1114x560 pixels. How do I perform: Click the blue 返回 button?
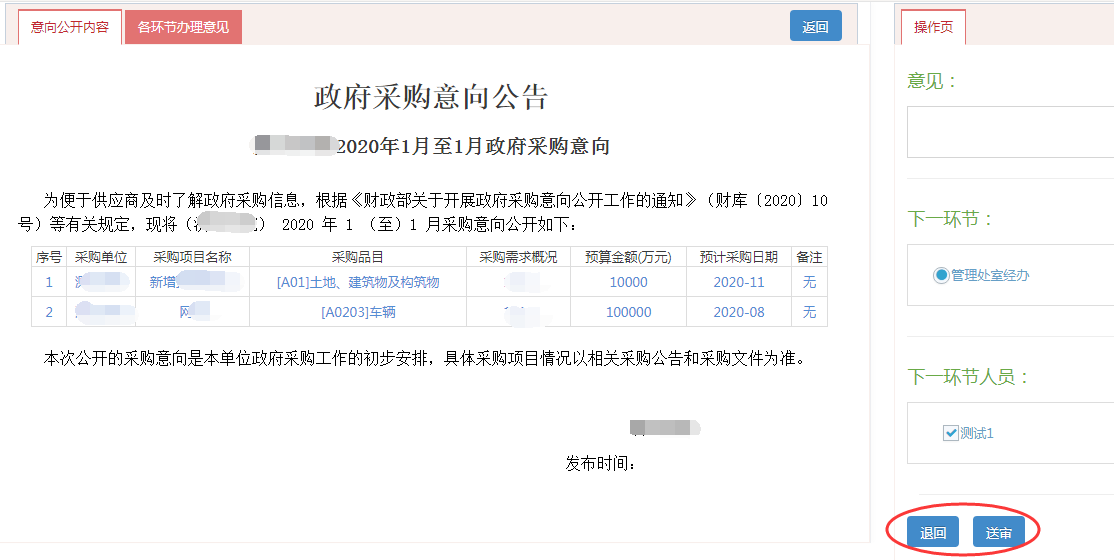[815, 27]
